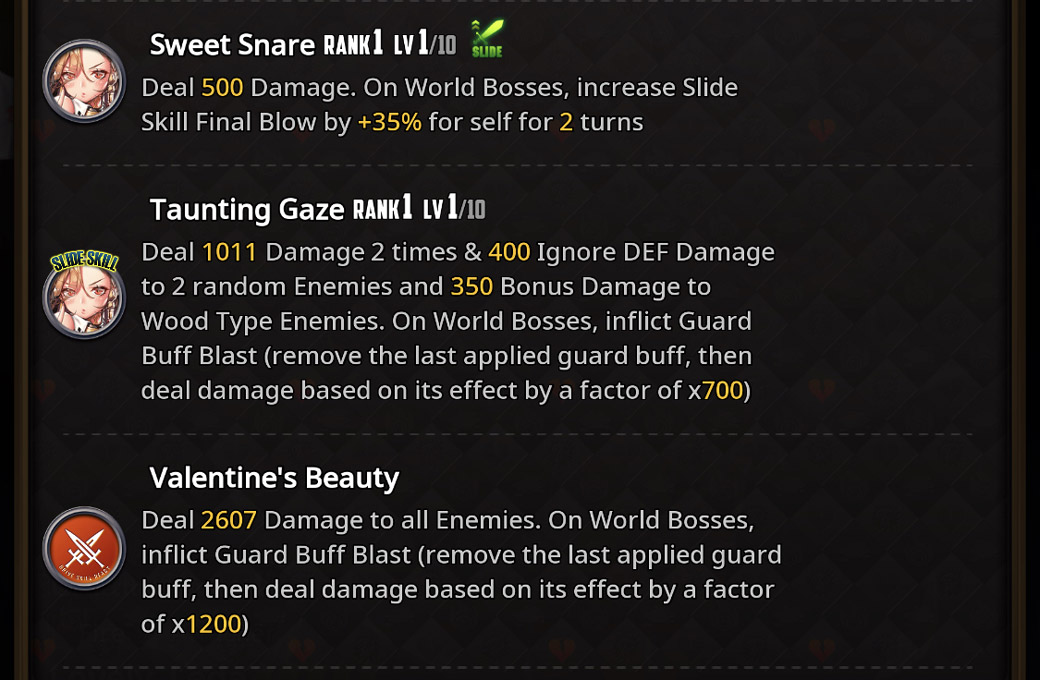Tap the Slide Skill badge above portrait
The height and width of the screenshot is (680, 1040).
[84, 261]
